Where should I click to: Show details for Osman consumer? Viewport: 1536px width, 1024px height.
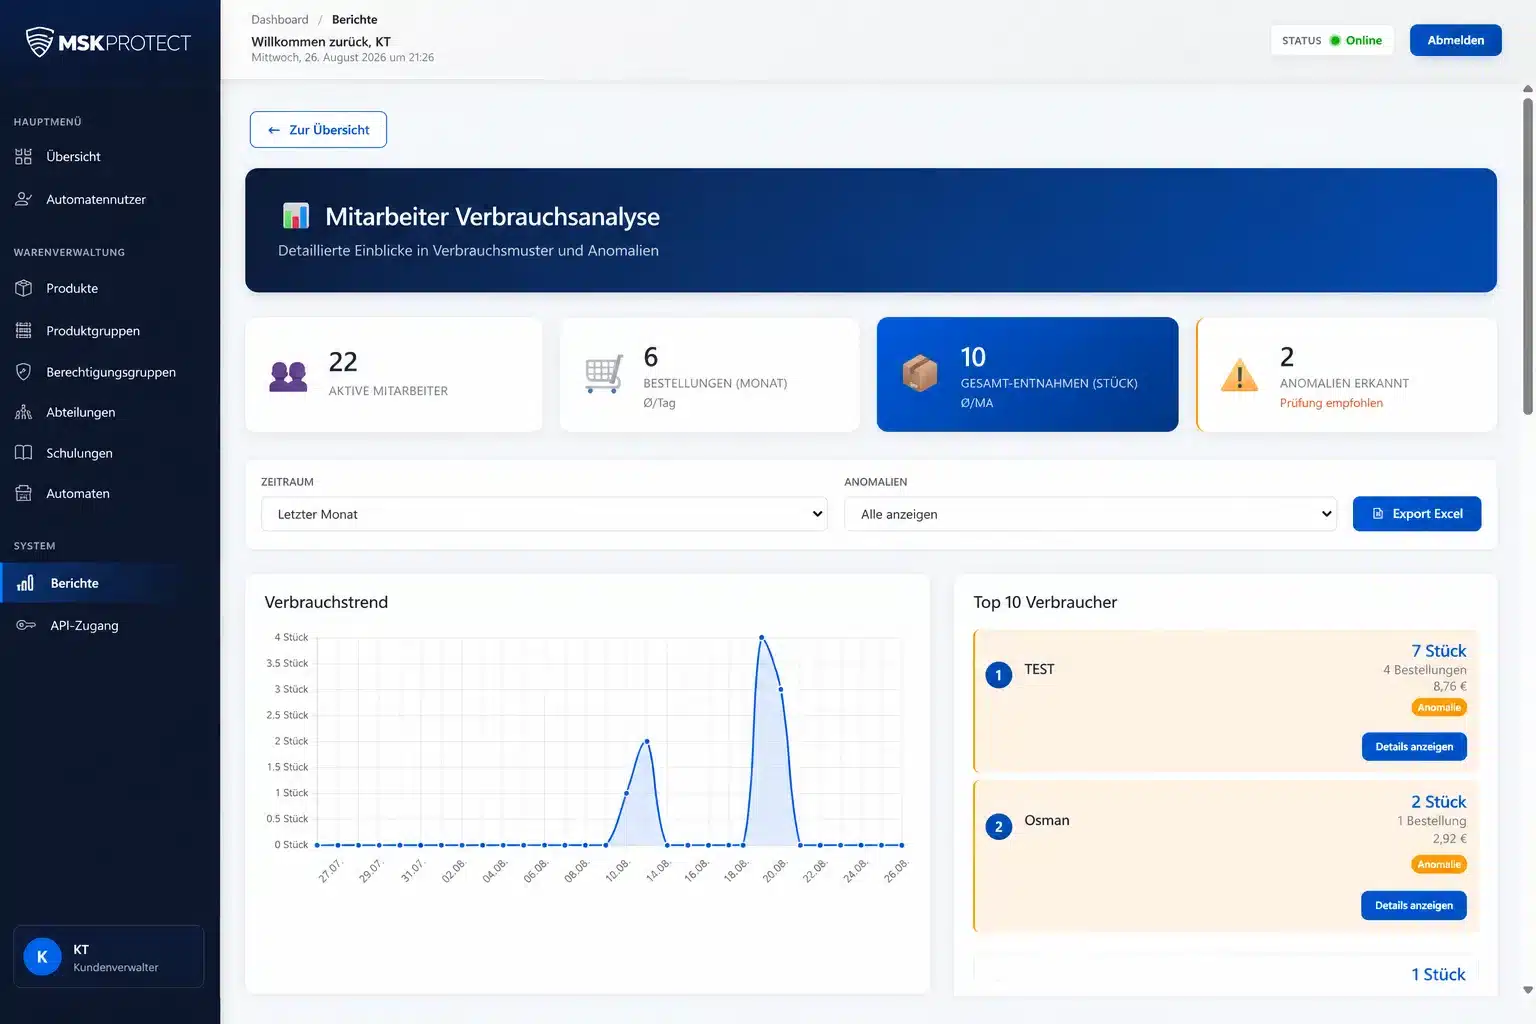point(1413,905)
